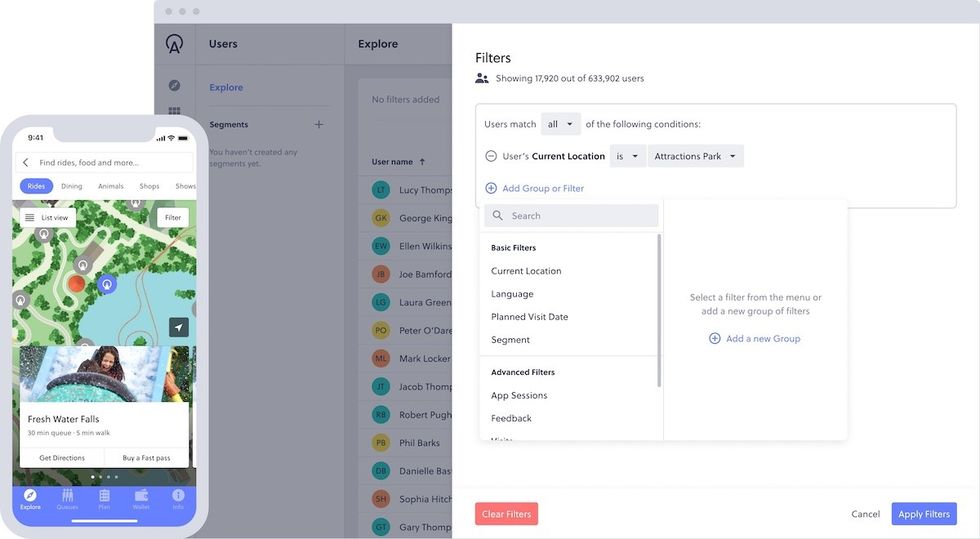Click the plus icon beside Segments
This screenshot has height=539, width=980.
click(x=319, y=125)
